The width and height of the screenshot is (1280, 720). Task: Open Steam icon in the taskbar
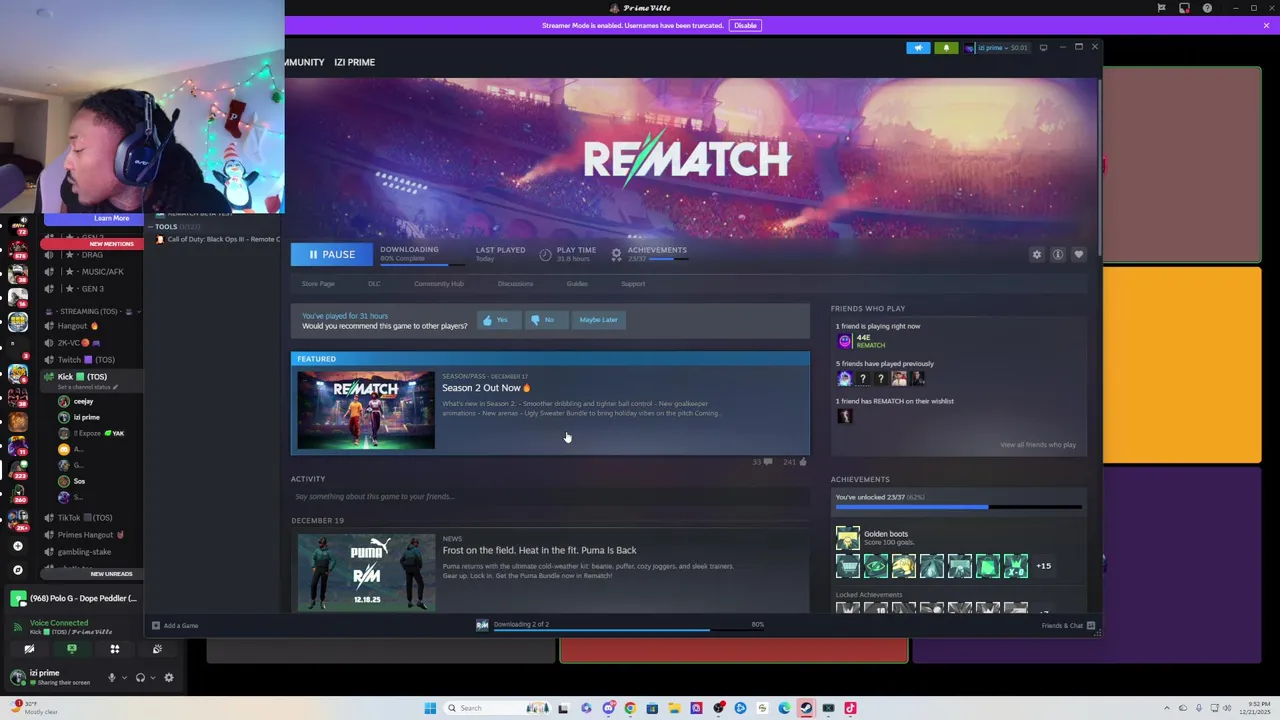(806, 708)
